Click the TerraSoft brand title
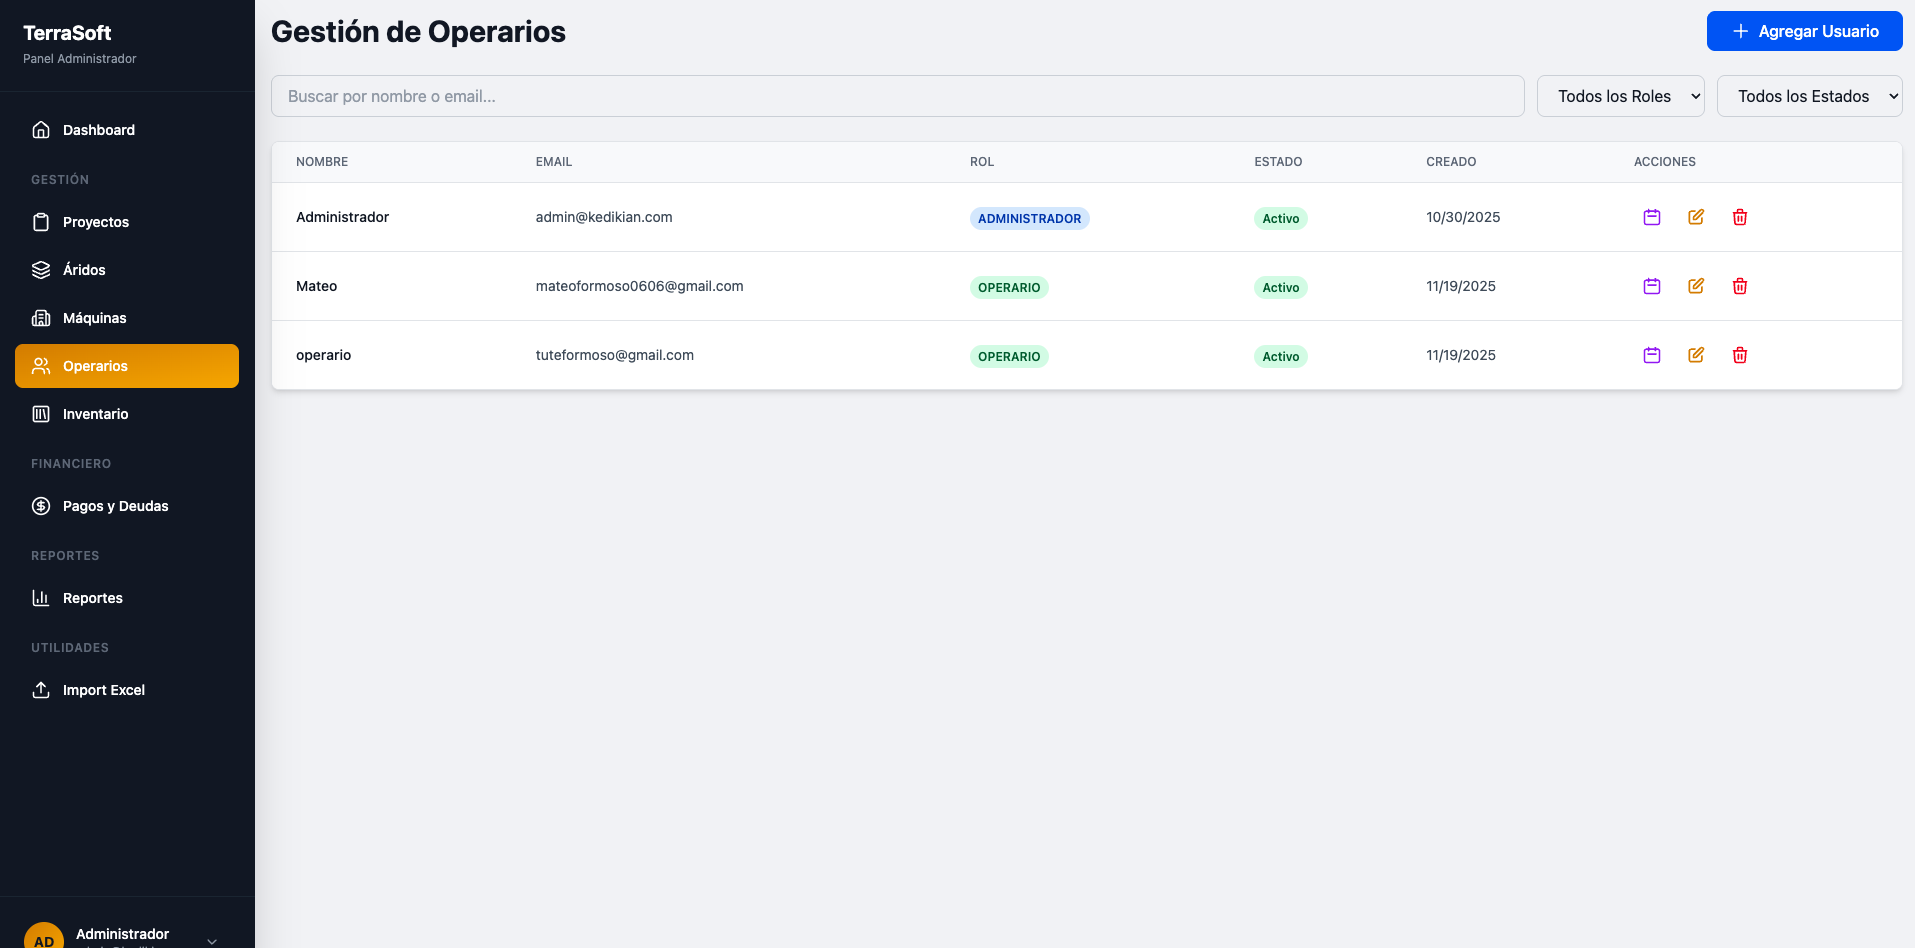This screenshot has height=948, width=1915. tap(67, 33)
